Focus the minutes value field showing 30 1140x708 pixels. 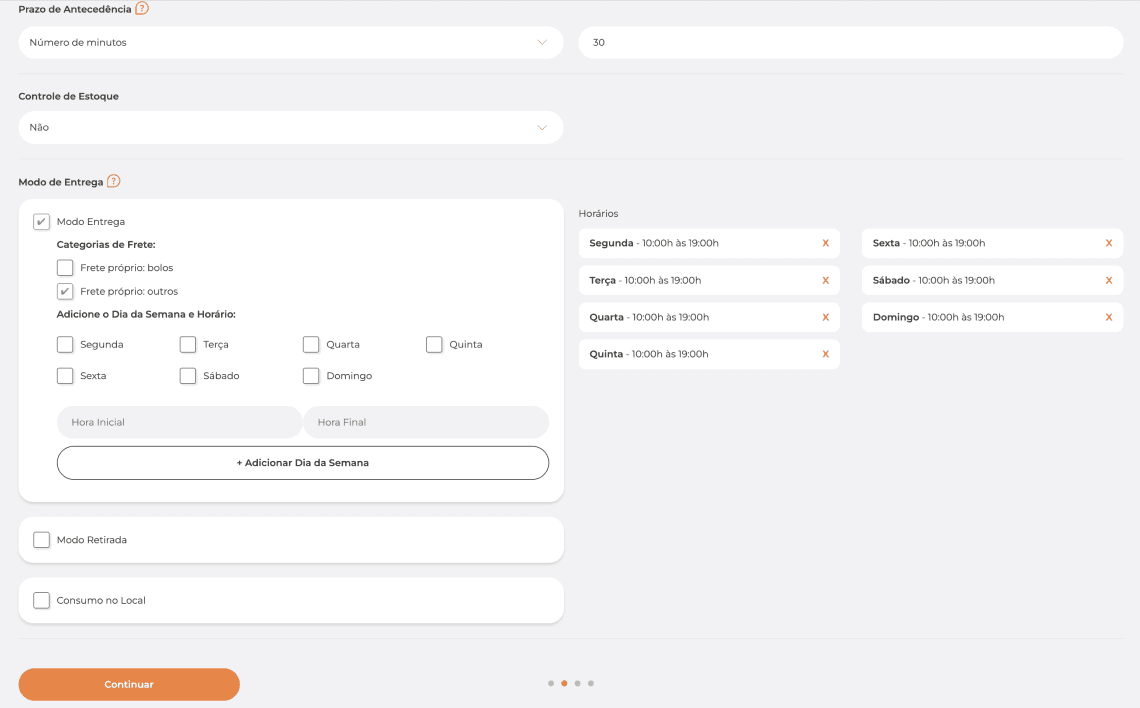(x=850, y=43)
